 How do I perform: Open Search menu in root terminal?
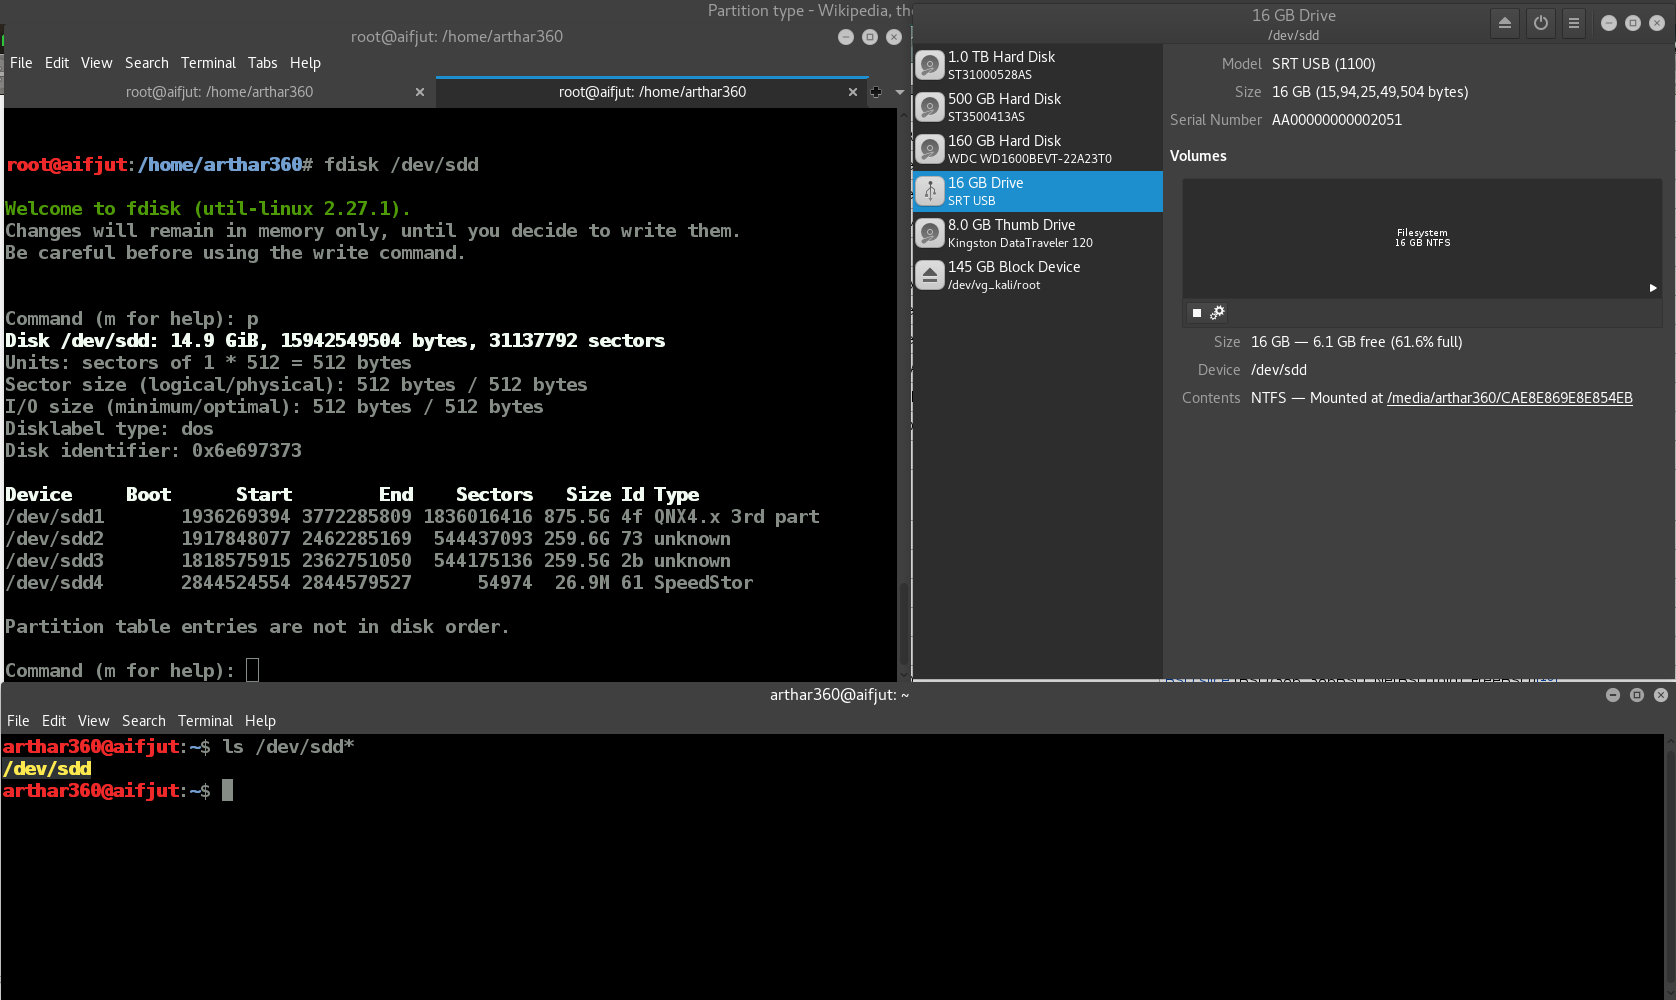pos(147,63)
